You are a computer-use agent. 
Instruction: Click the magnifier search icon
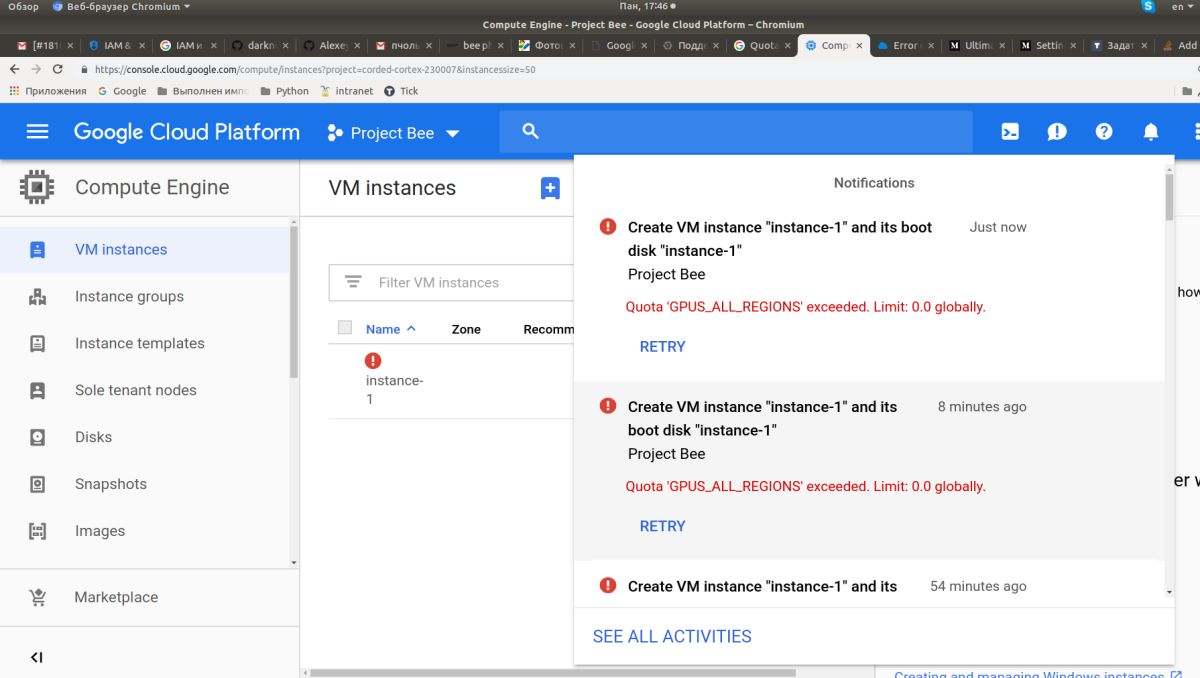click(531, 131)
